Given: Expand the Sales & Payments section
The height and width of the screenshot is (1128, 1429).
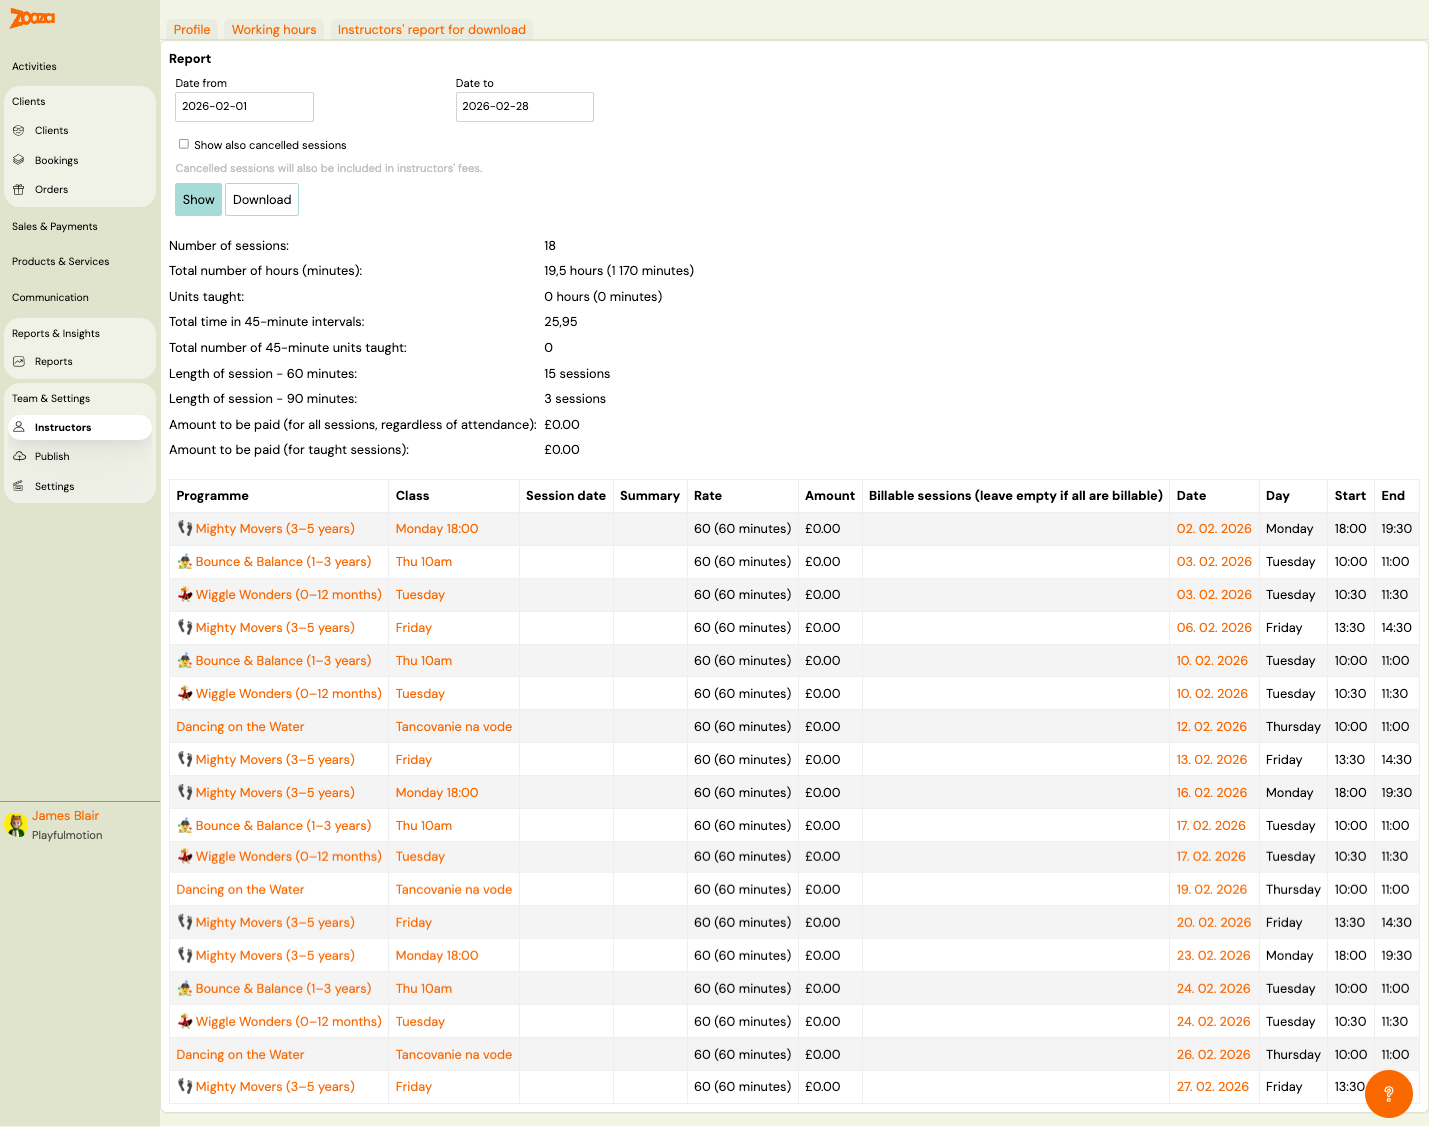Looking at the screenshot, I should 55,227.
